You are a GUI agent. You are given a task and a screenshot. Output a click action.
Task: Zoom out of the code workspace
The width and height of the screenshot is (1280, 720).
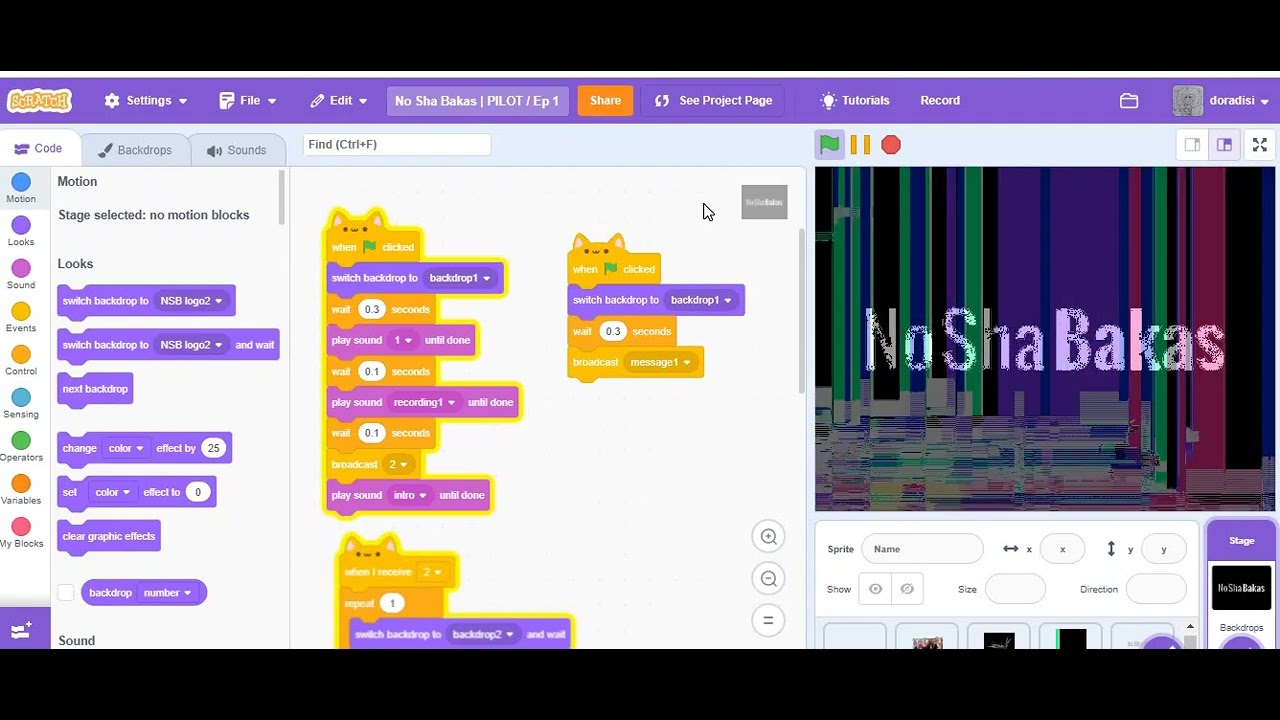click(x=768, y=578)
